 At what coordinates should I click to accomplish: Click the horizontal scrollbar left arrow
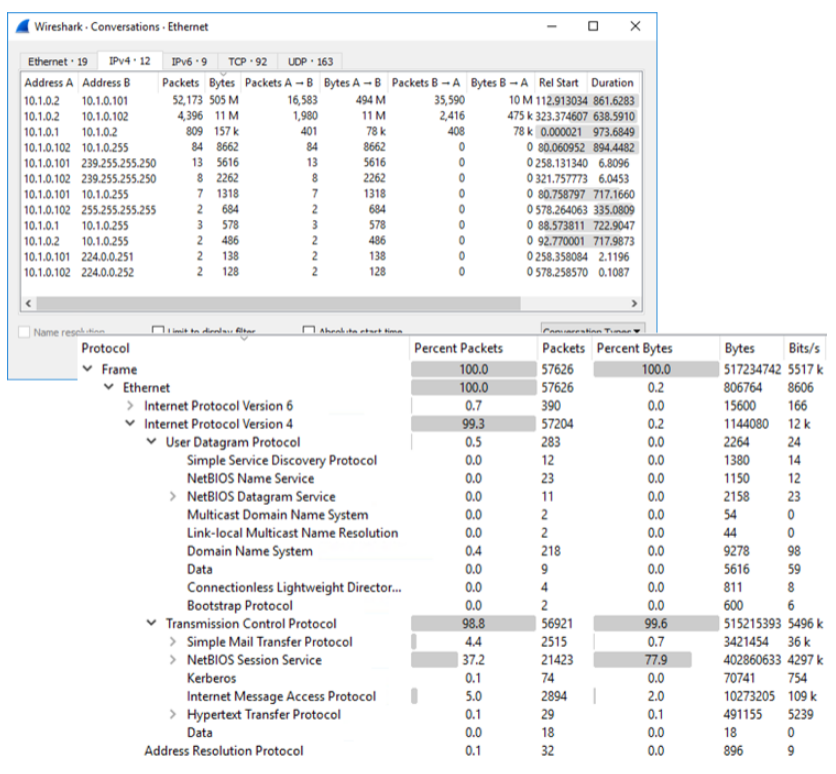pyautogui.click(x=28, y=303)
